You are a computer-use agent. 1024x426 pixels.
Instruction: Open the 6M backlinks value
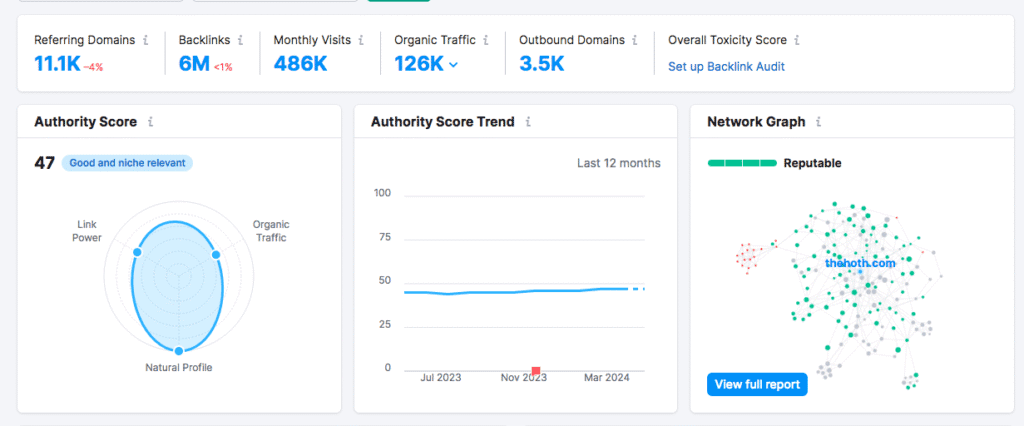pos(193,64)
